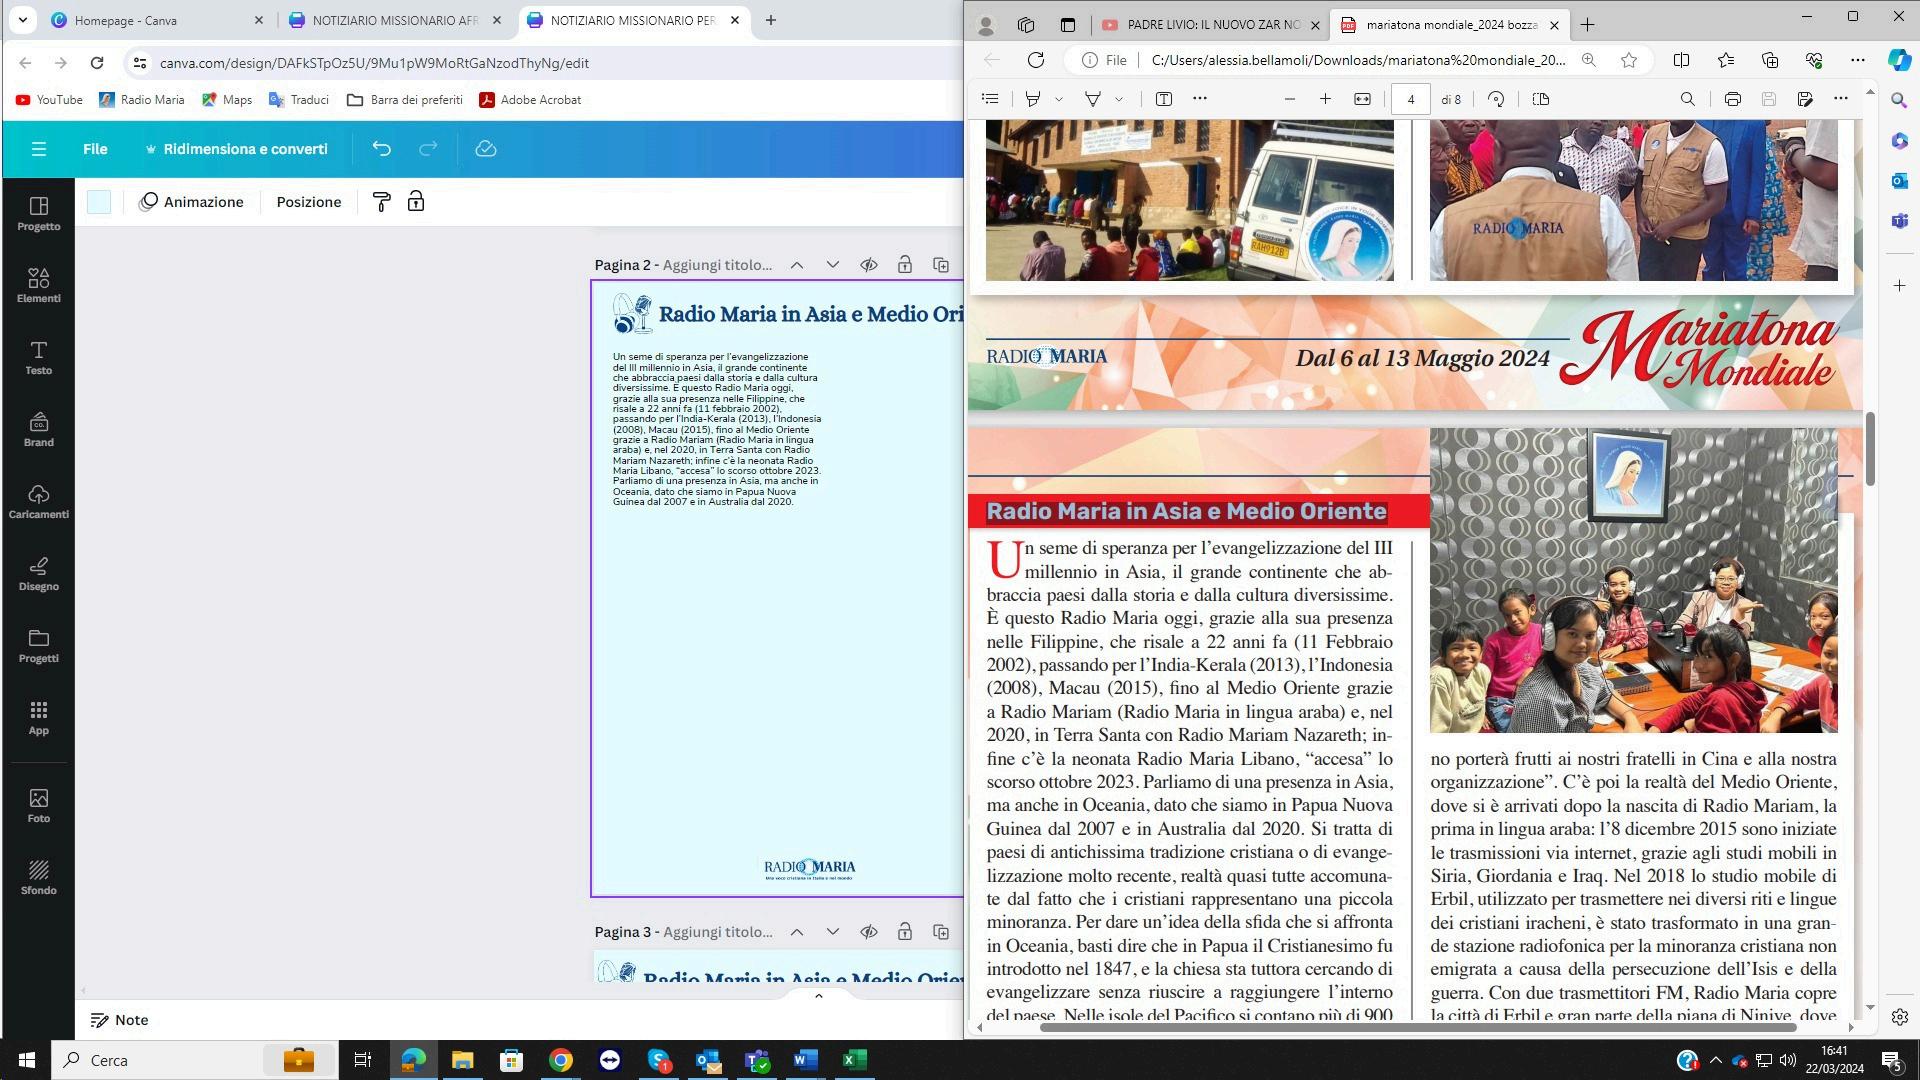This screenshot has height=1080, width=1920.
Task: Click the undo arrow in Canva header
Action: click(381, 149)
